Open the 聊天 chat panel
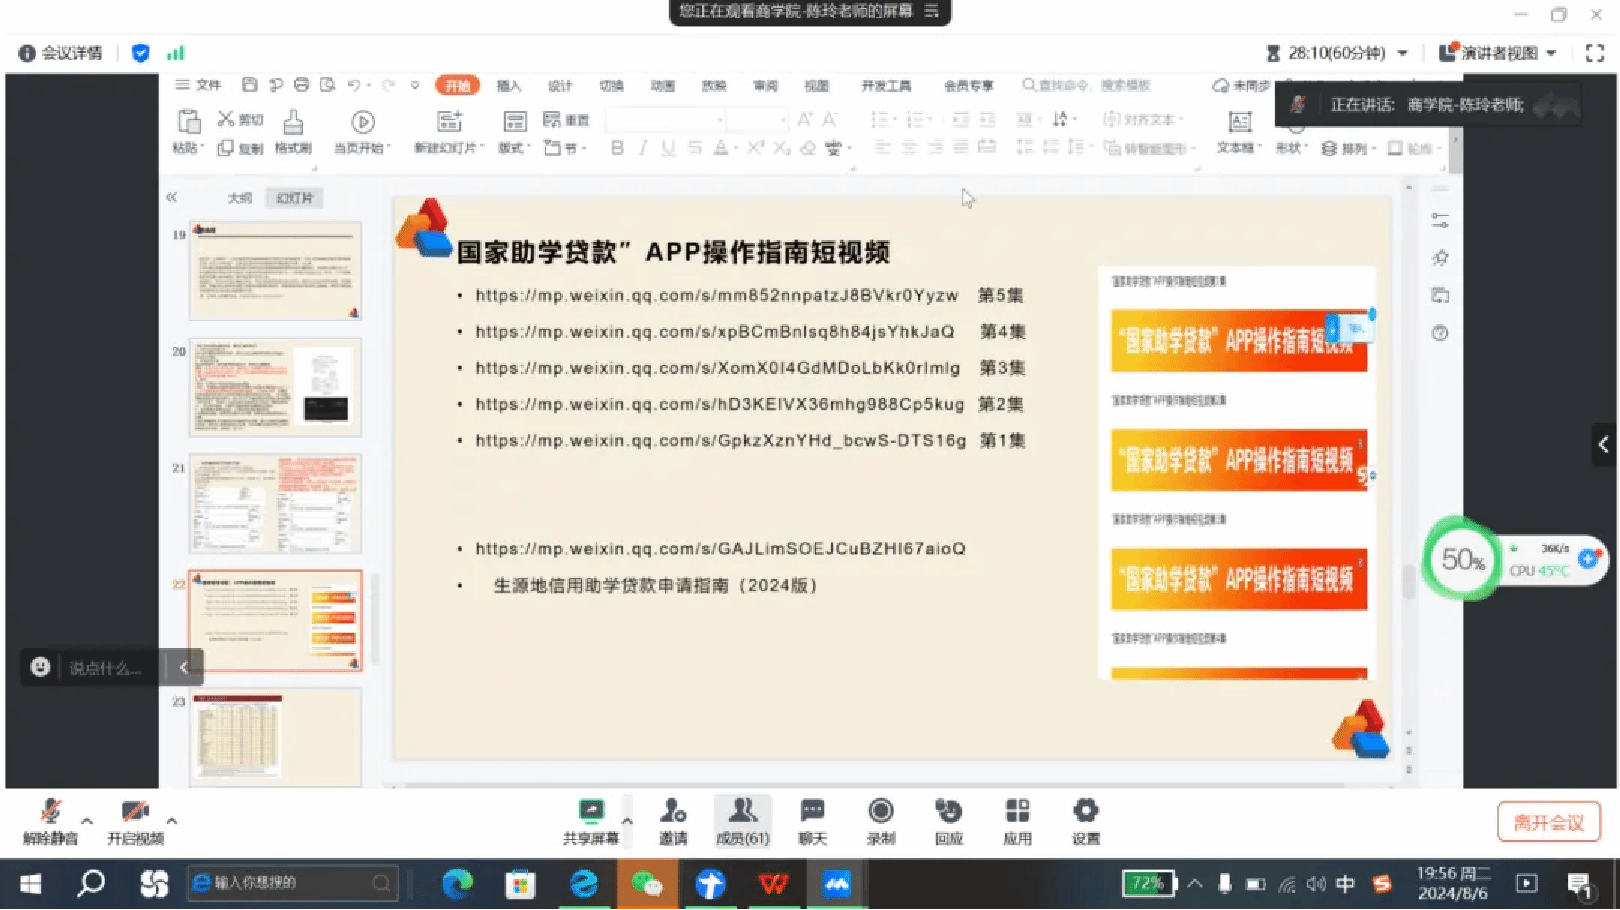 point(812,821)
